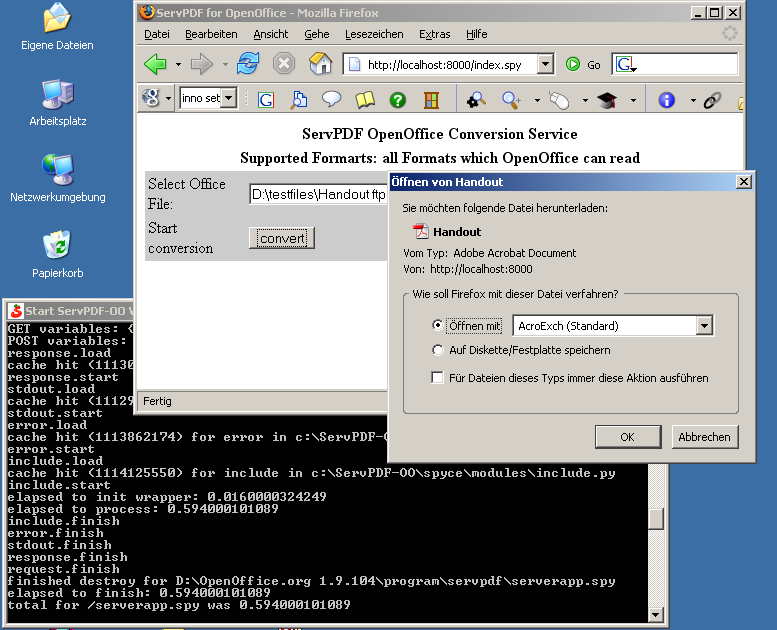
Task: Click the open book icon in the toolbar
Action: pyautogui.click(x=365, y=100)
